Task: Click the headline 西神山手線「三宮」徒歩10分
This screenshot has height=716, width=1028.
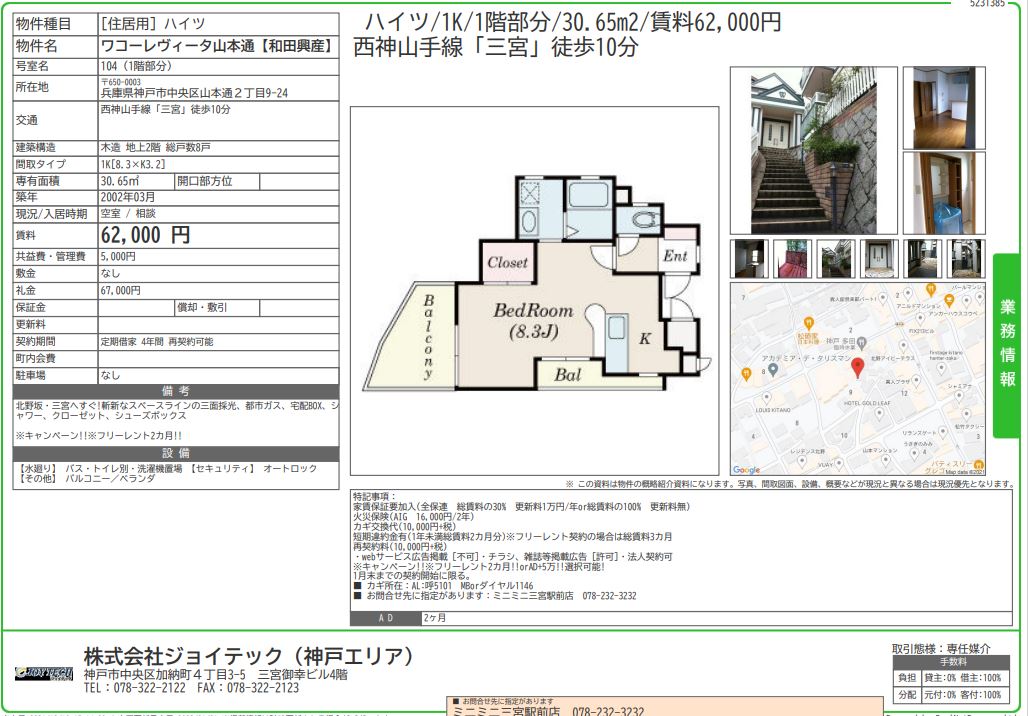Action: [x=496, y=47]
